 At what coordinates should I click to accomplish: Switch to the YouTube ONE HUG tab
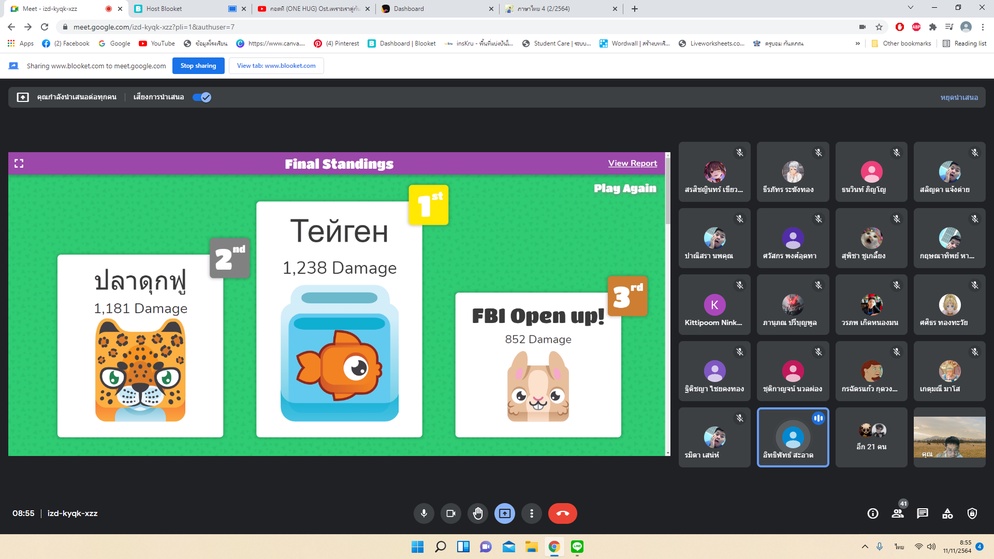pos(311,9)
